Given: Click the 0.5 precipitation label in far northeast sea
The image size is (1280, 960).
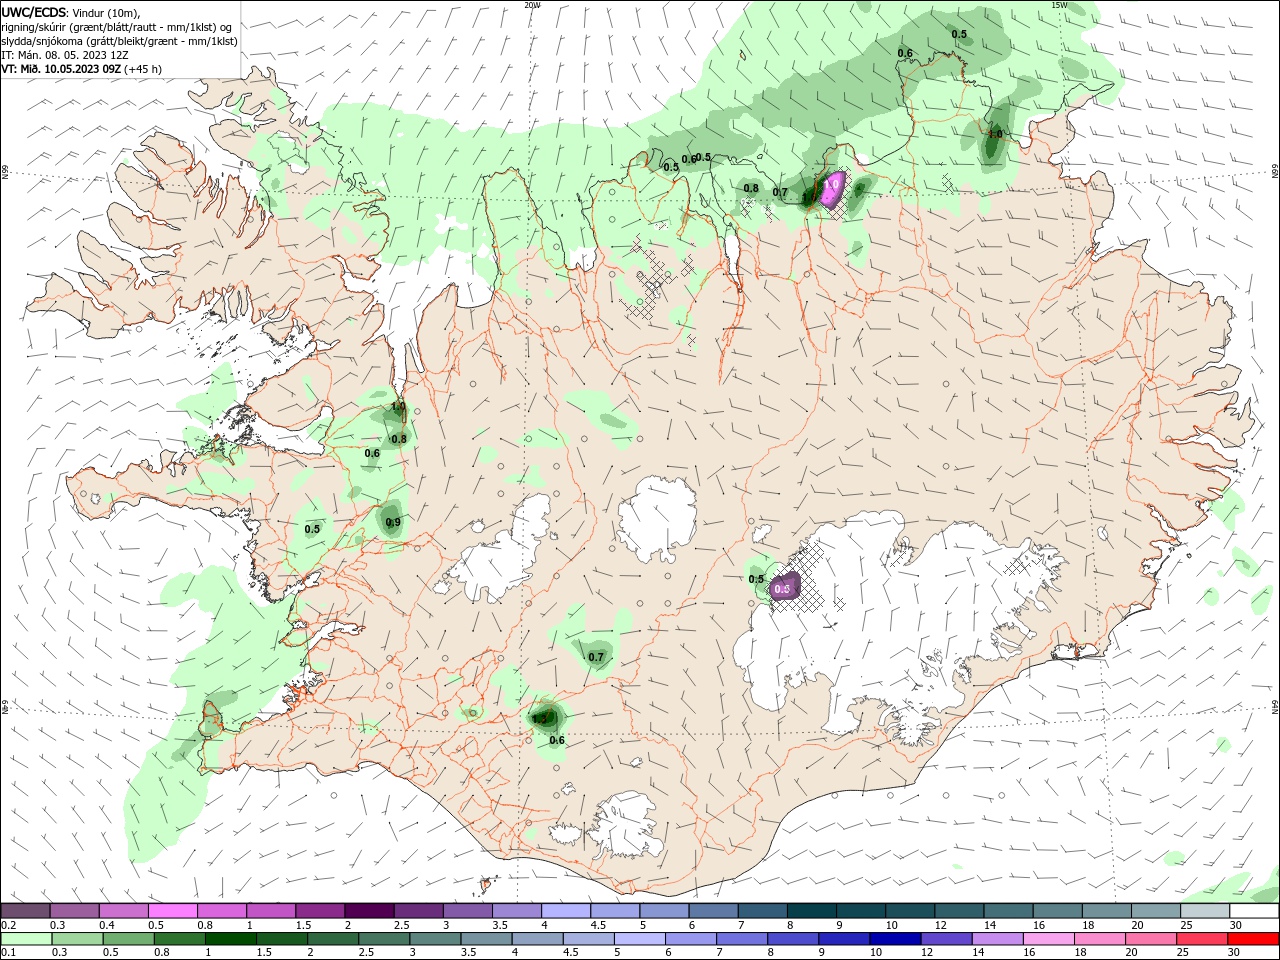Looking at the screenshot, I should [959, 34].
